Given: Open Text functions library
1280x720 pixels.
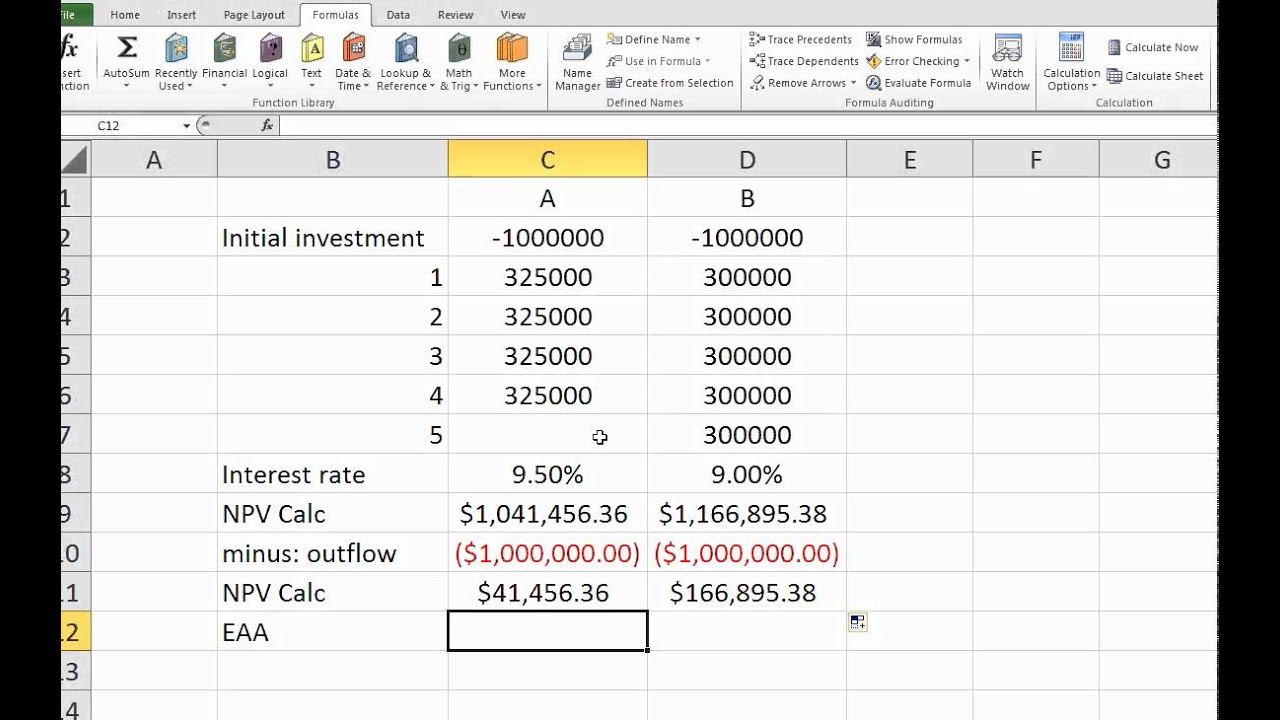Looking at the screenshot, I should pyautogui.click(x=312, y=62).
